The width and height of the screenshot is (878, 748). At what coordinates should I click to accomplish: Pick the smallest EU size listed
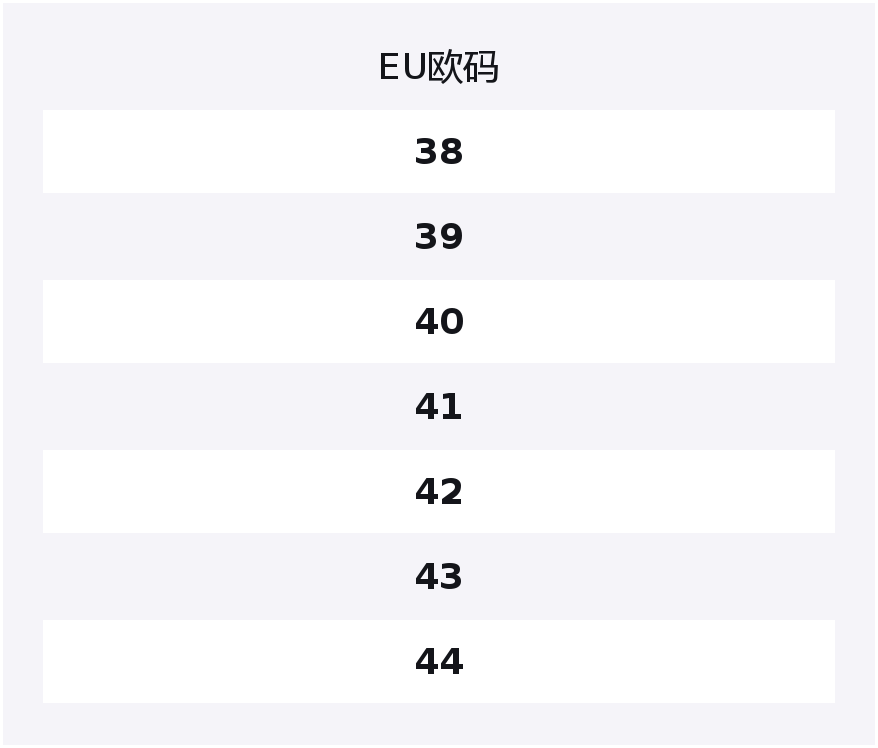(439, 152)
